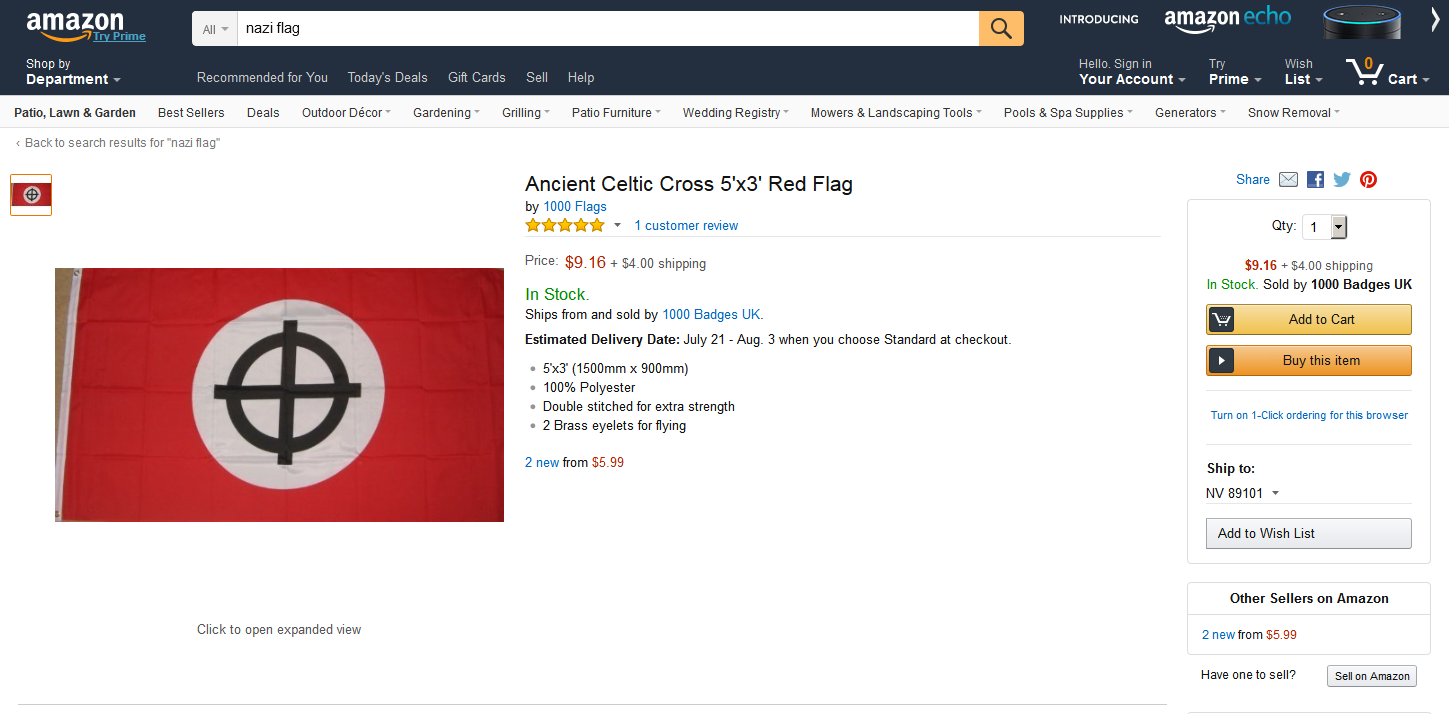This screenshot has width=1449, height=714.
Task: Expand the Shop by Department menu
Action: [72, 72]
